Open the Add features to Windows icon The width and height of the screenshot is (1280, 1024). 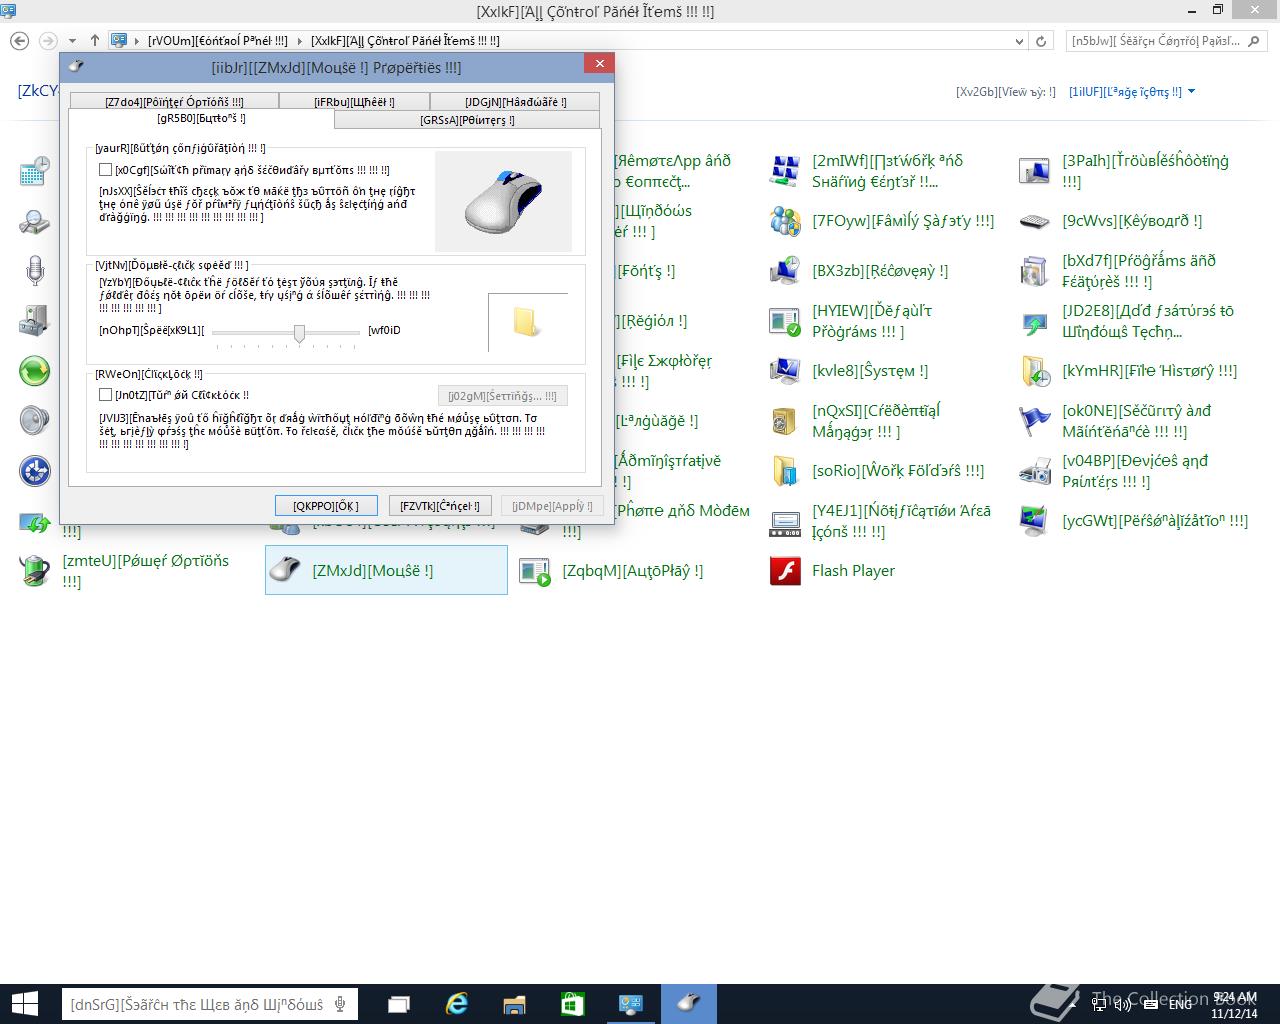[x=1035, y=321]
